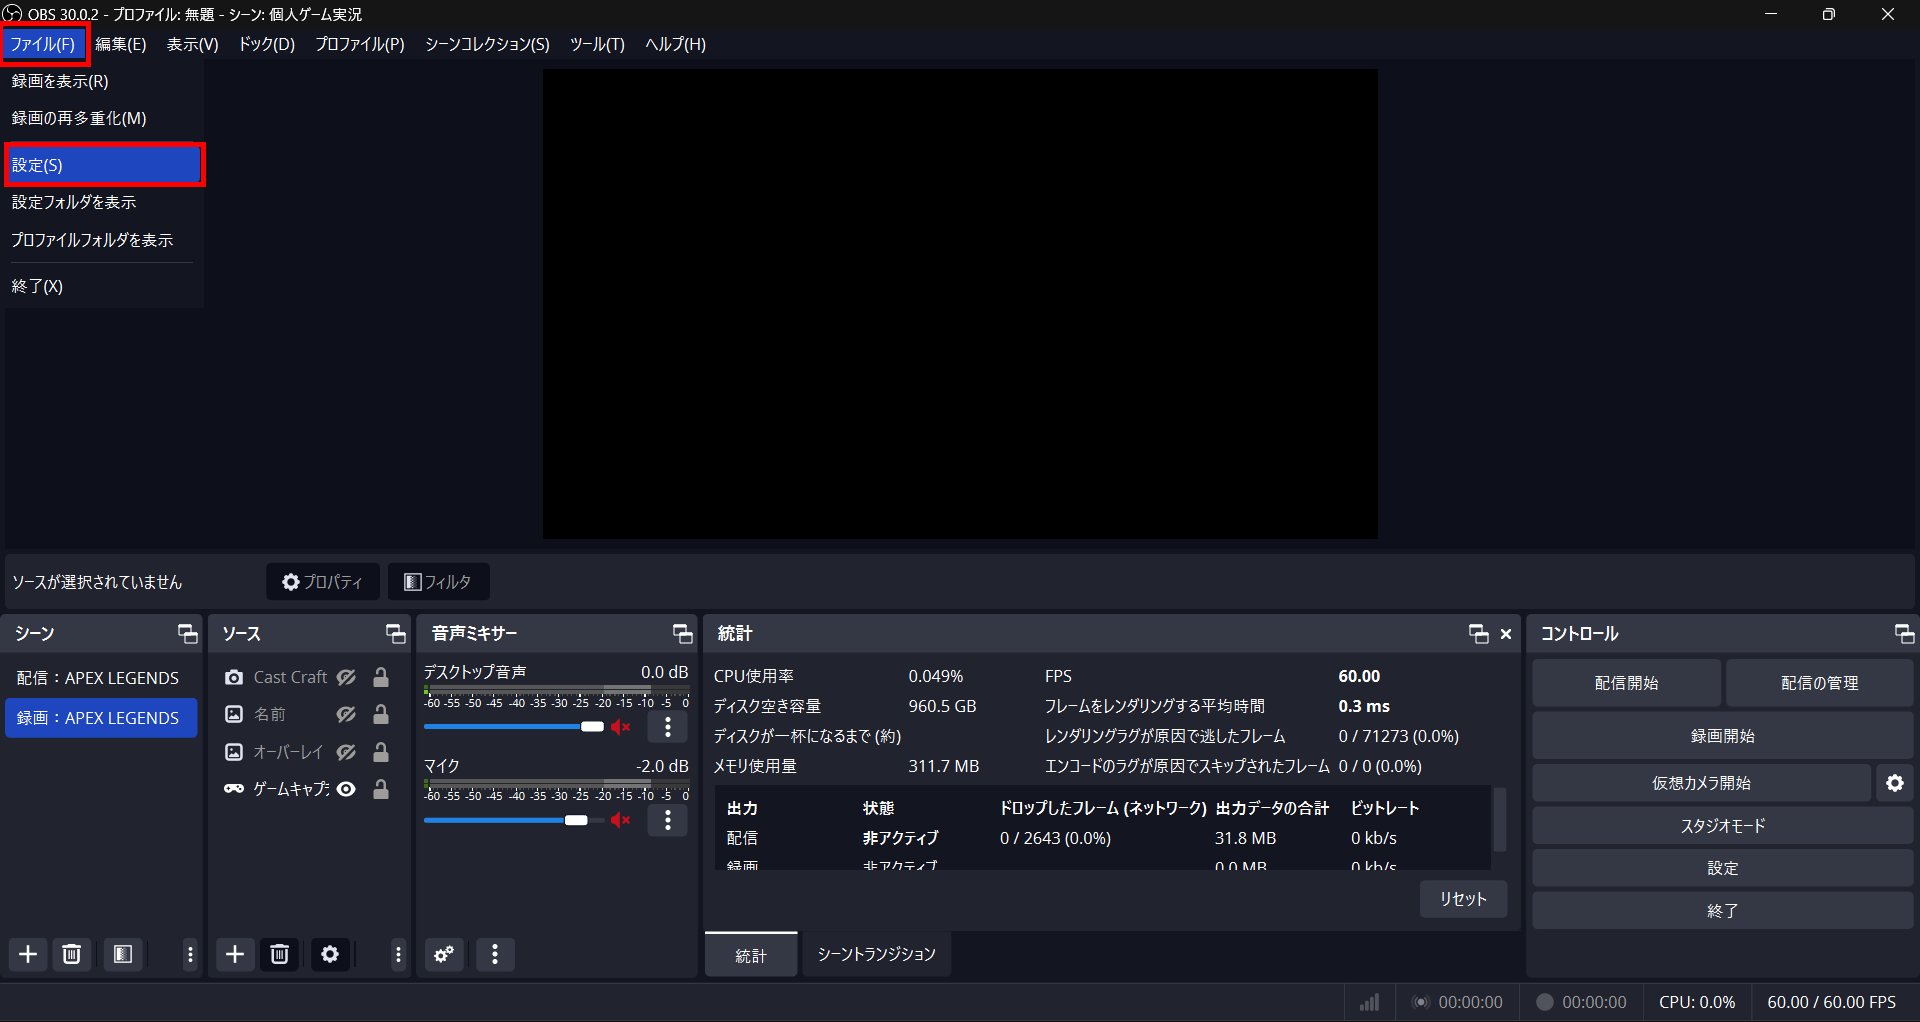This screenshot has width=1920, height=1022.
Task: Show the Cast Craft source
Action: point(346,677)
